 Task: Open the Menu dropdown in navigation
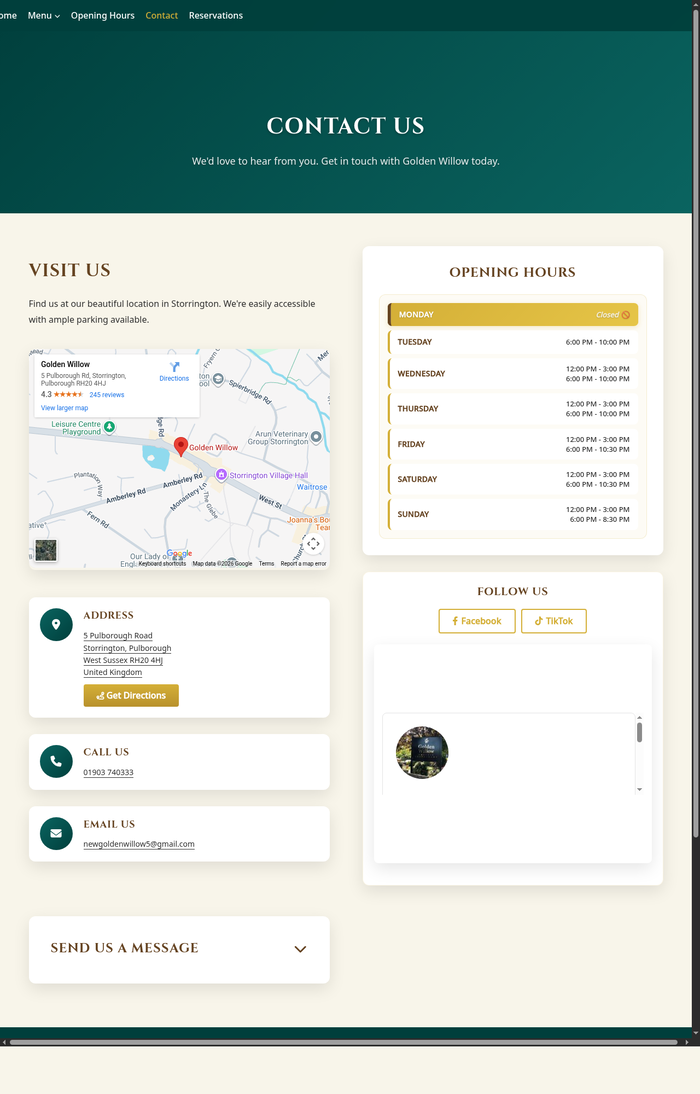pos(43,15)
